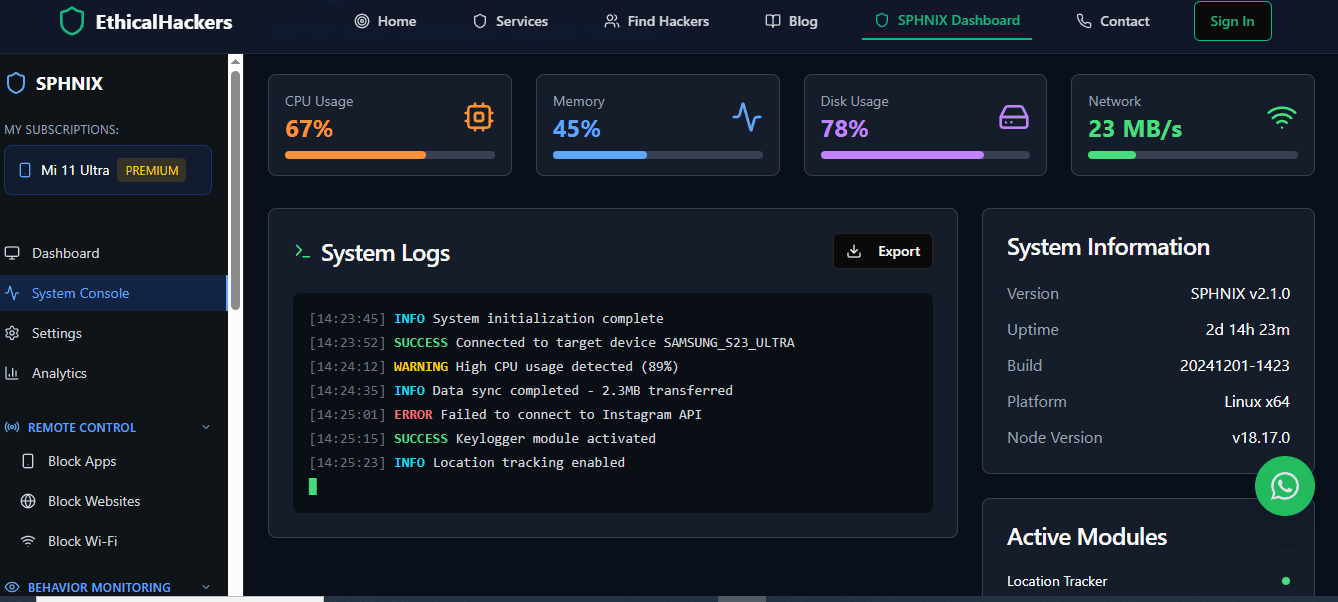
Task: Click the EthicalHackers shield logo
Action: tap(72, 21)
